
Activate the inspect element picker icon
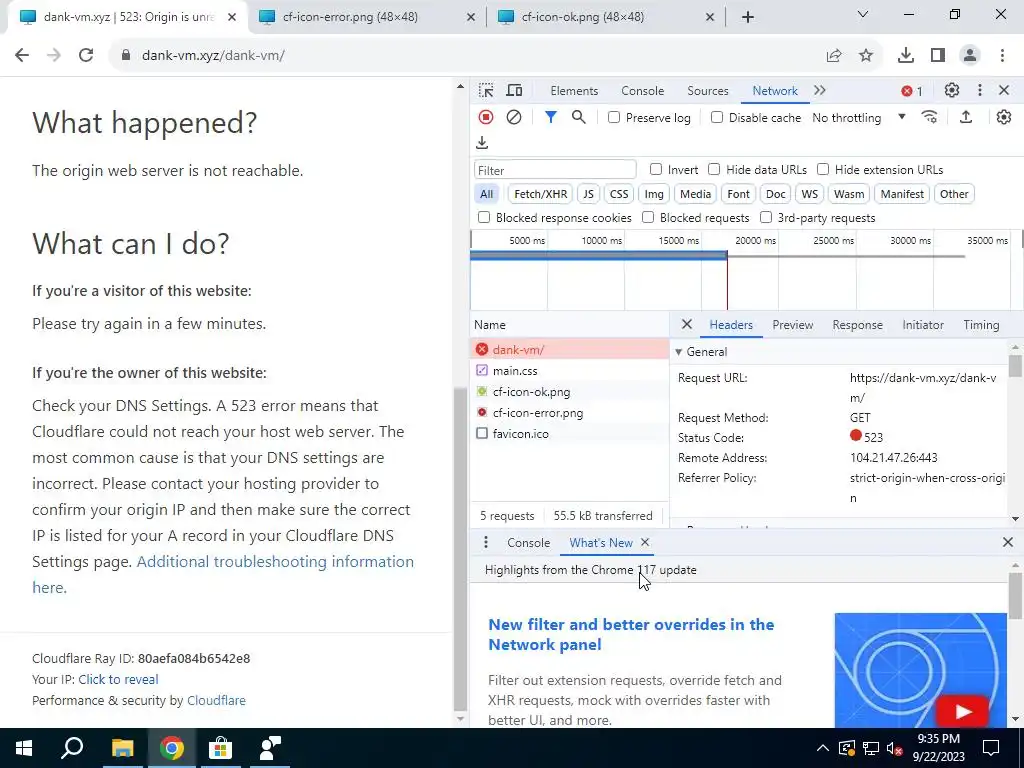[486, 91]
